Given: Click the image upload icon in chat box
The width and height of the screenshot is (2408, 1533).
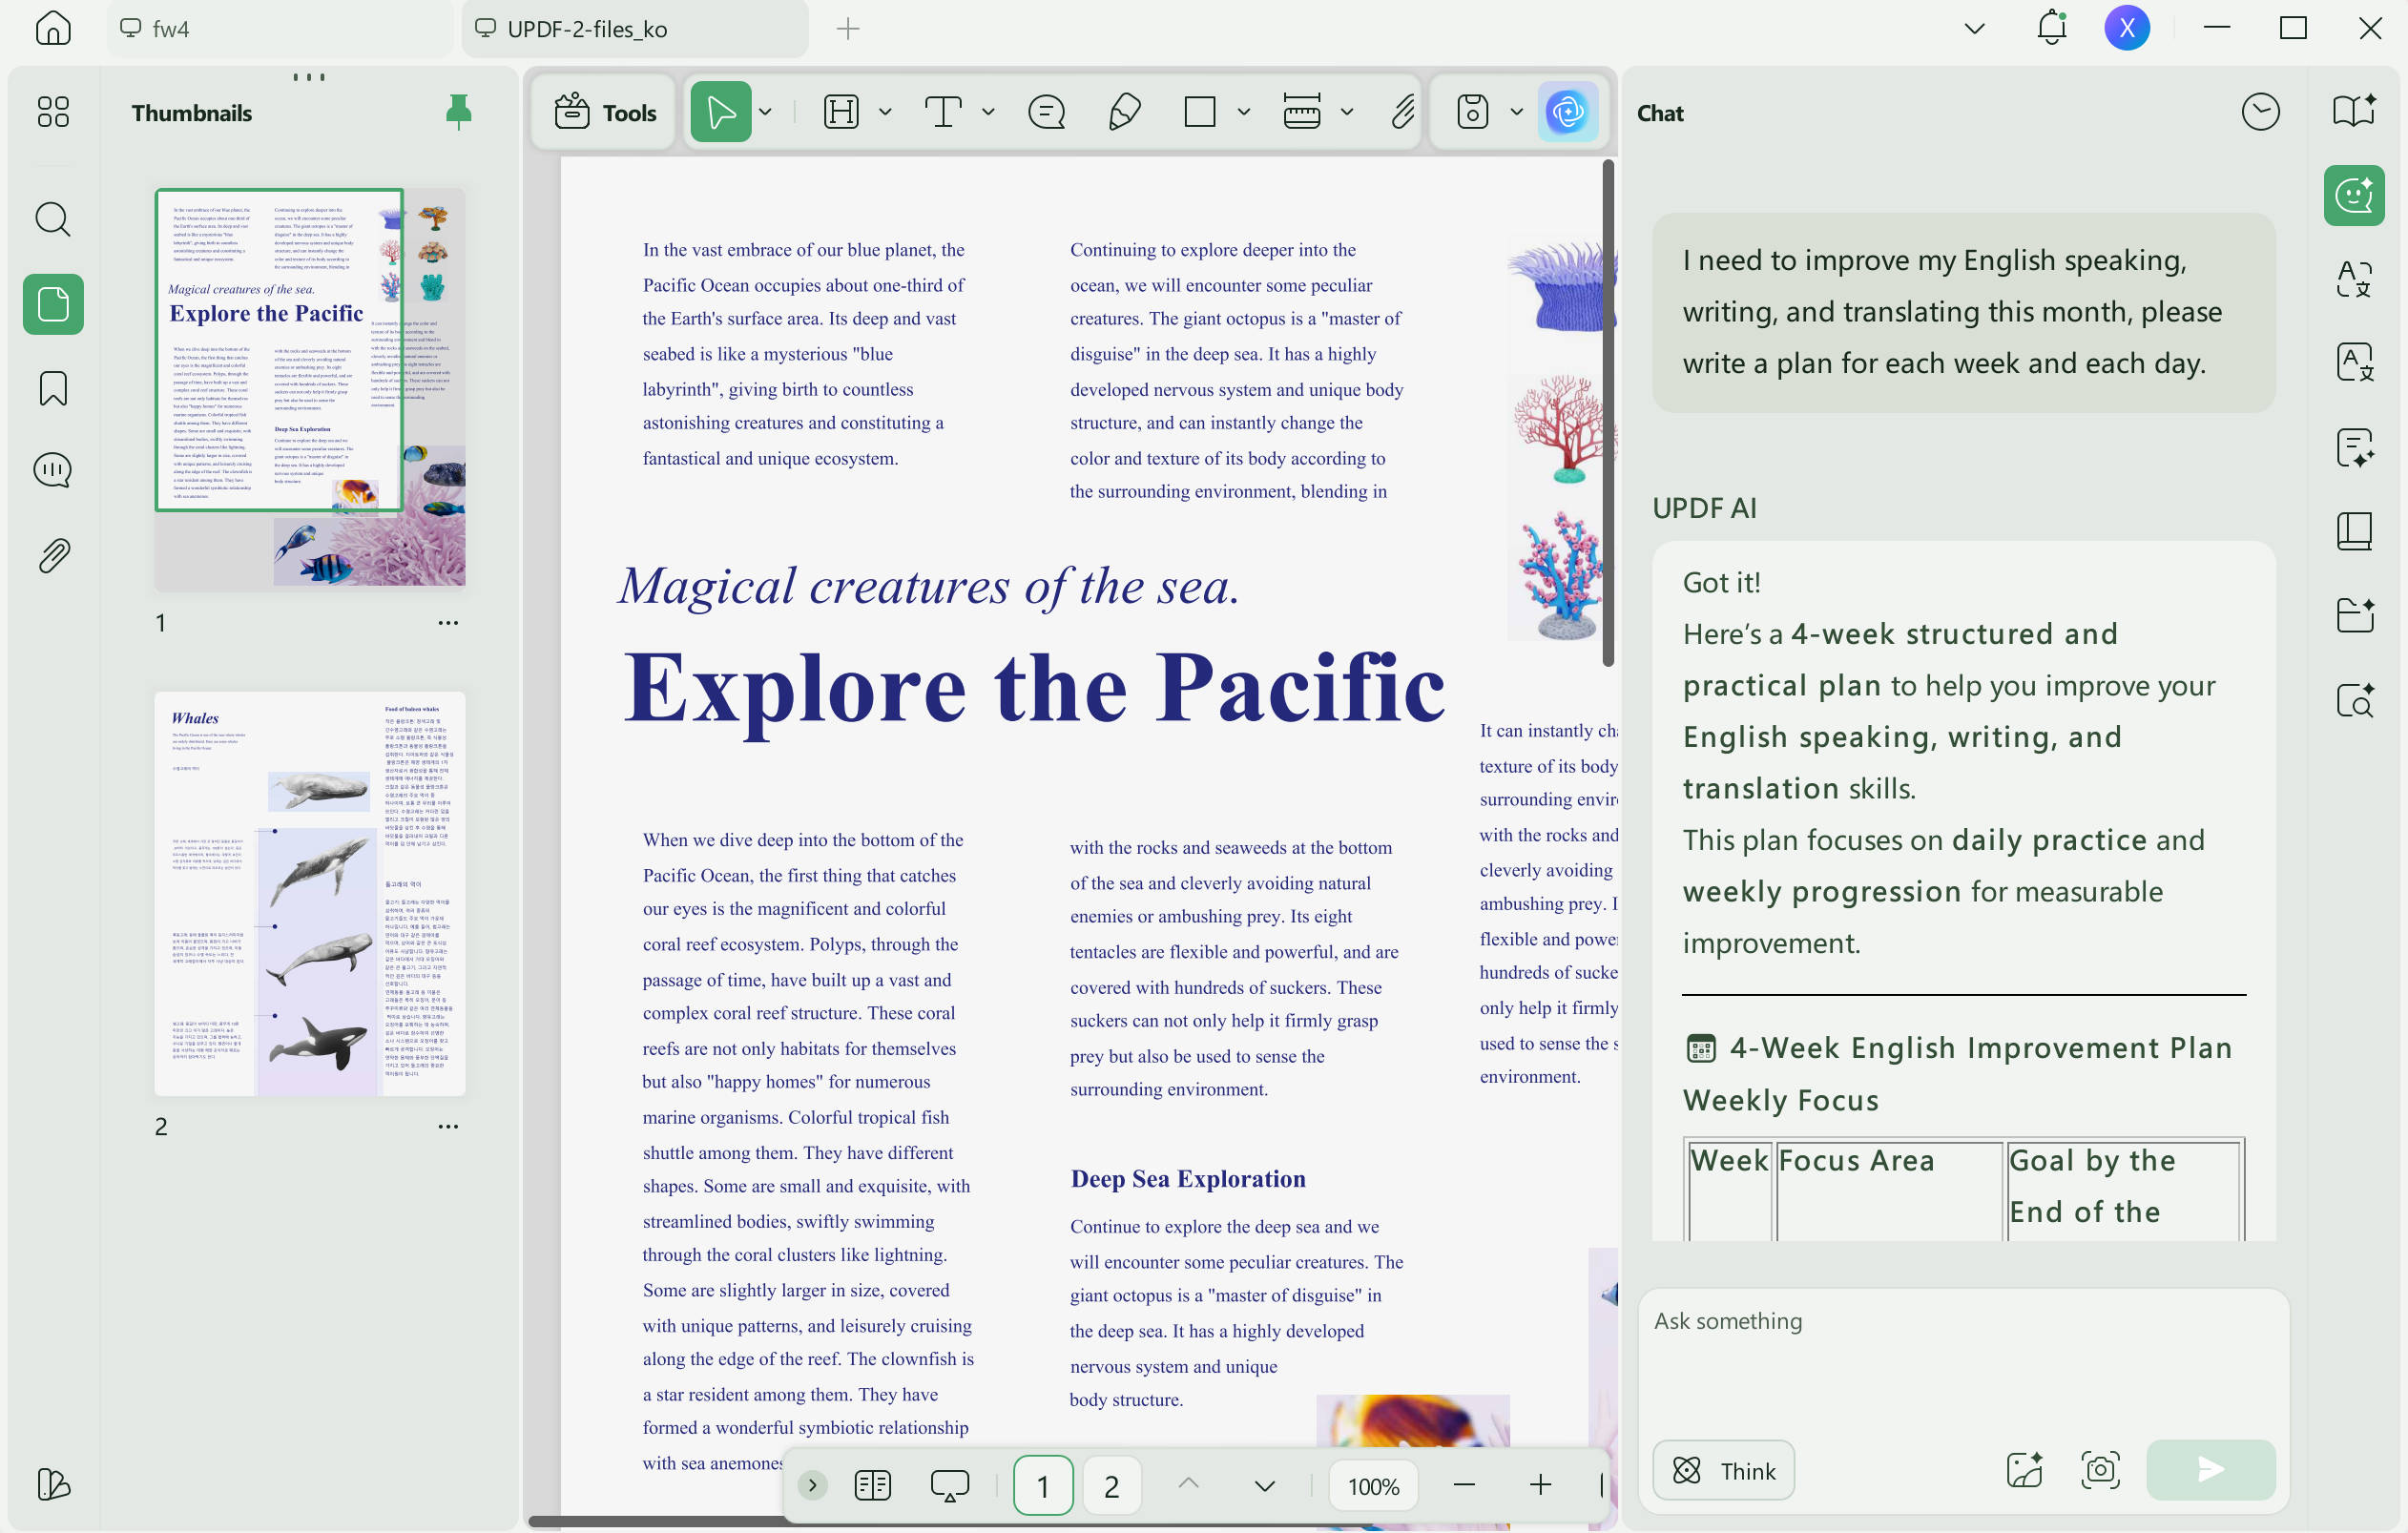Looking at the screenshot, I should [2024, 1470].
